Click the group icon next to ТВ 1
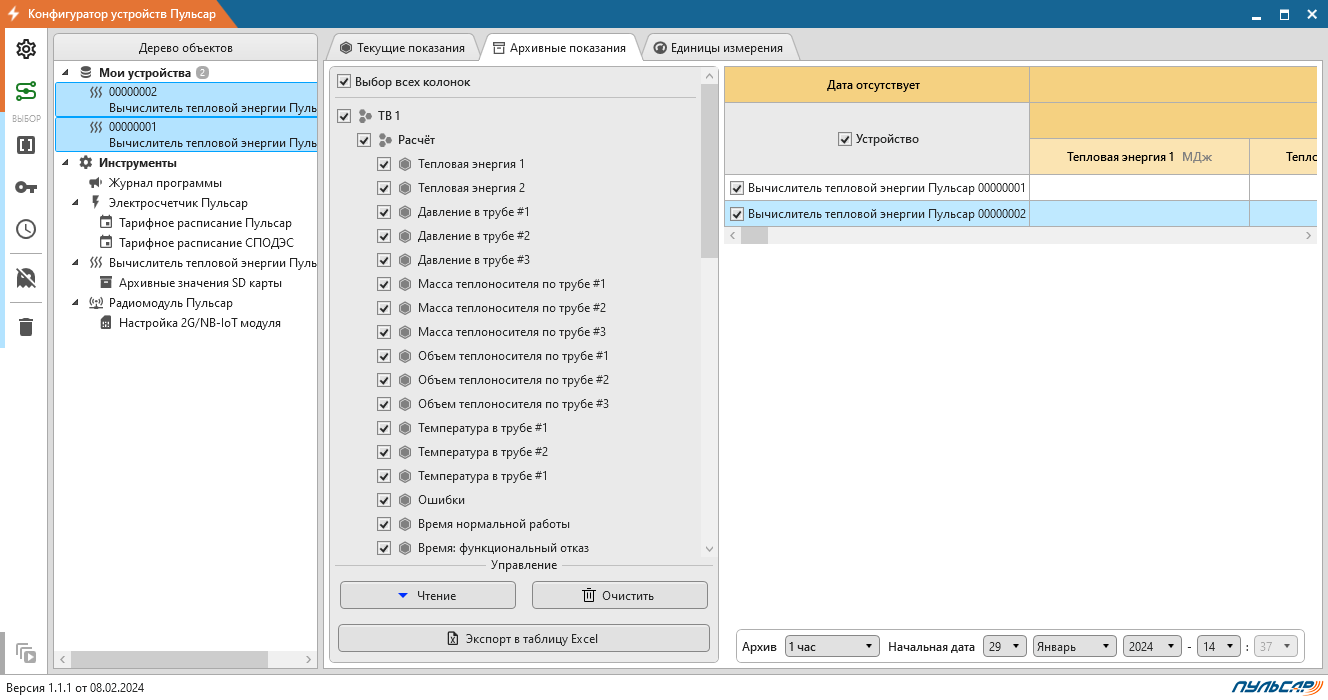The width and height of the screenshot is (1328, 700). coord(365,116)
